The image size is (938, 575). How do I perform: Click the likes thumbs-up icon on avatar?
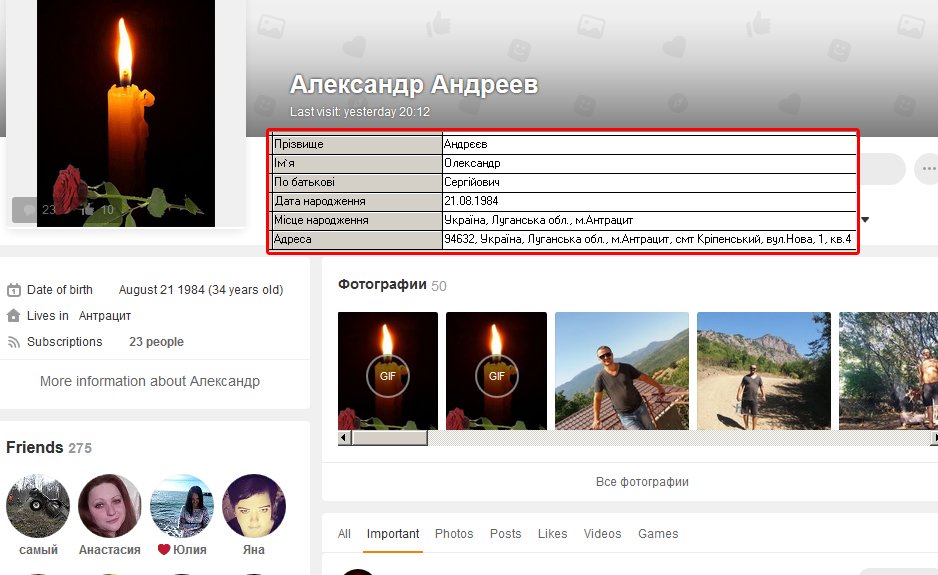pos(87,209)
